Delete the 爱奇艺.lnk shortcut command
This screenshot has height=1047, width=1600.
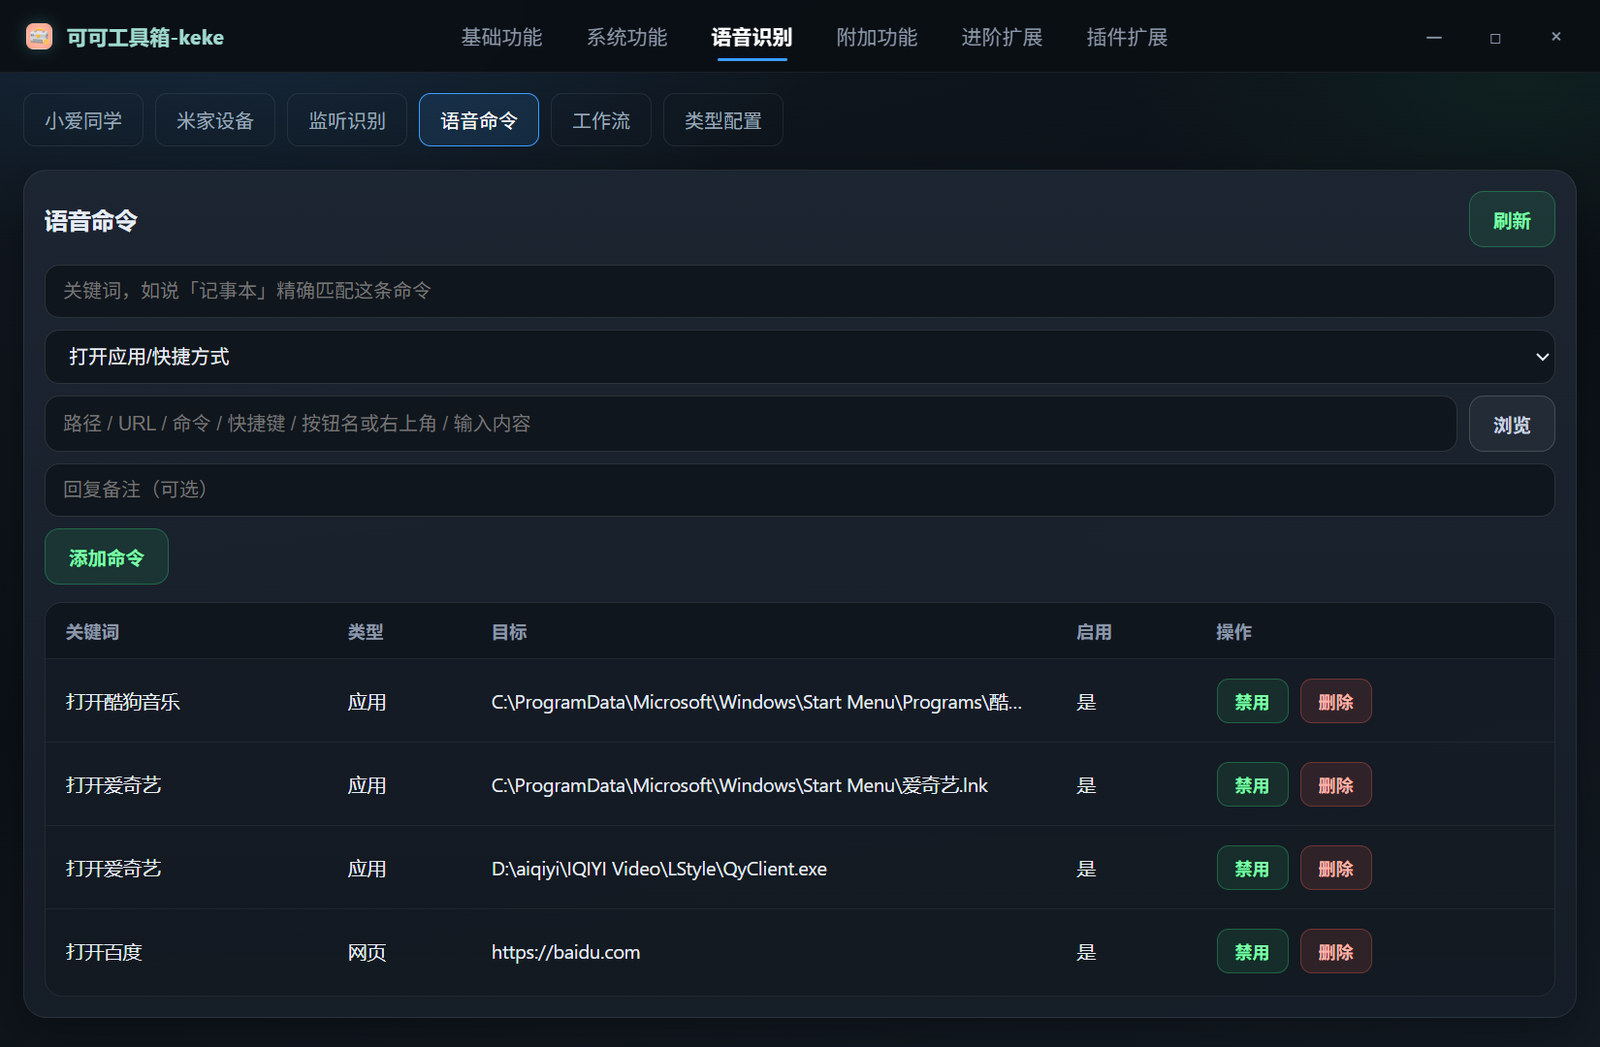pyautogui.click(x=1335, y=785)
